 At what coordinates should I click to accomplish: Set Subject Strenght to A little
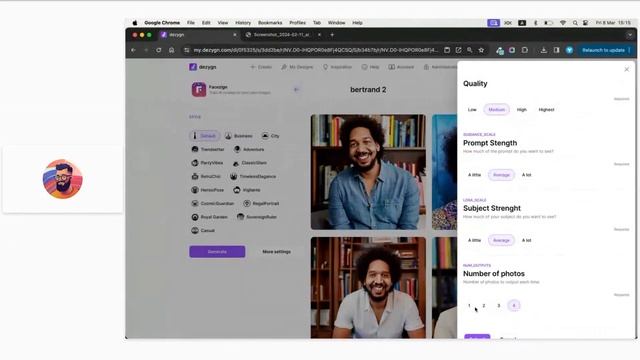(474, 240)
